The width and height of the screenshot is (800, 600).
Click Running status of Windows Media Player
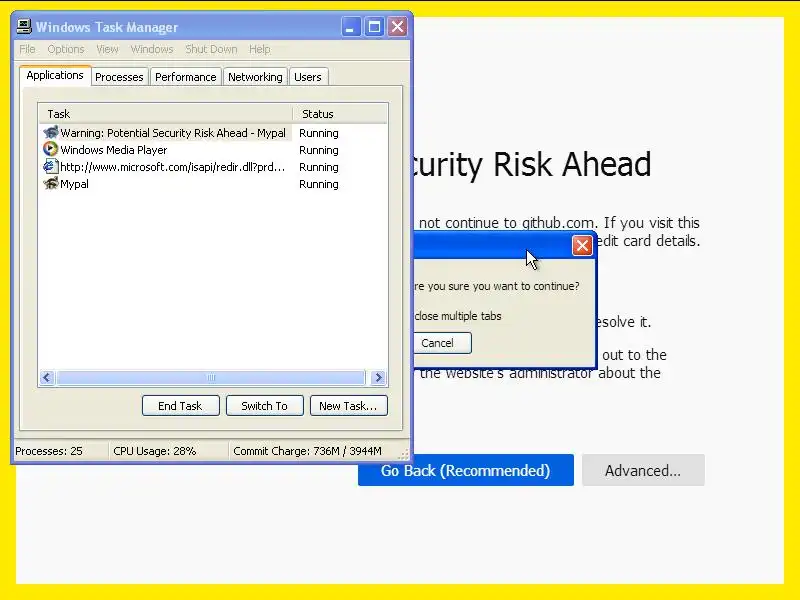pyautogui.click(x=319, y=150)
